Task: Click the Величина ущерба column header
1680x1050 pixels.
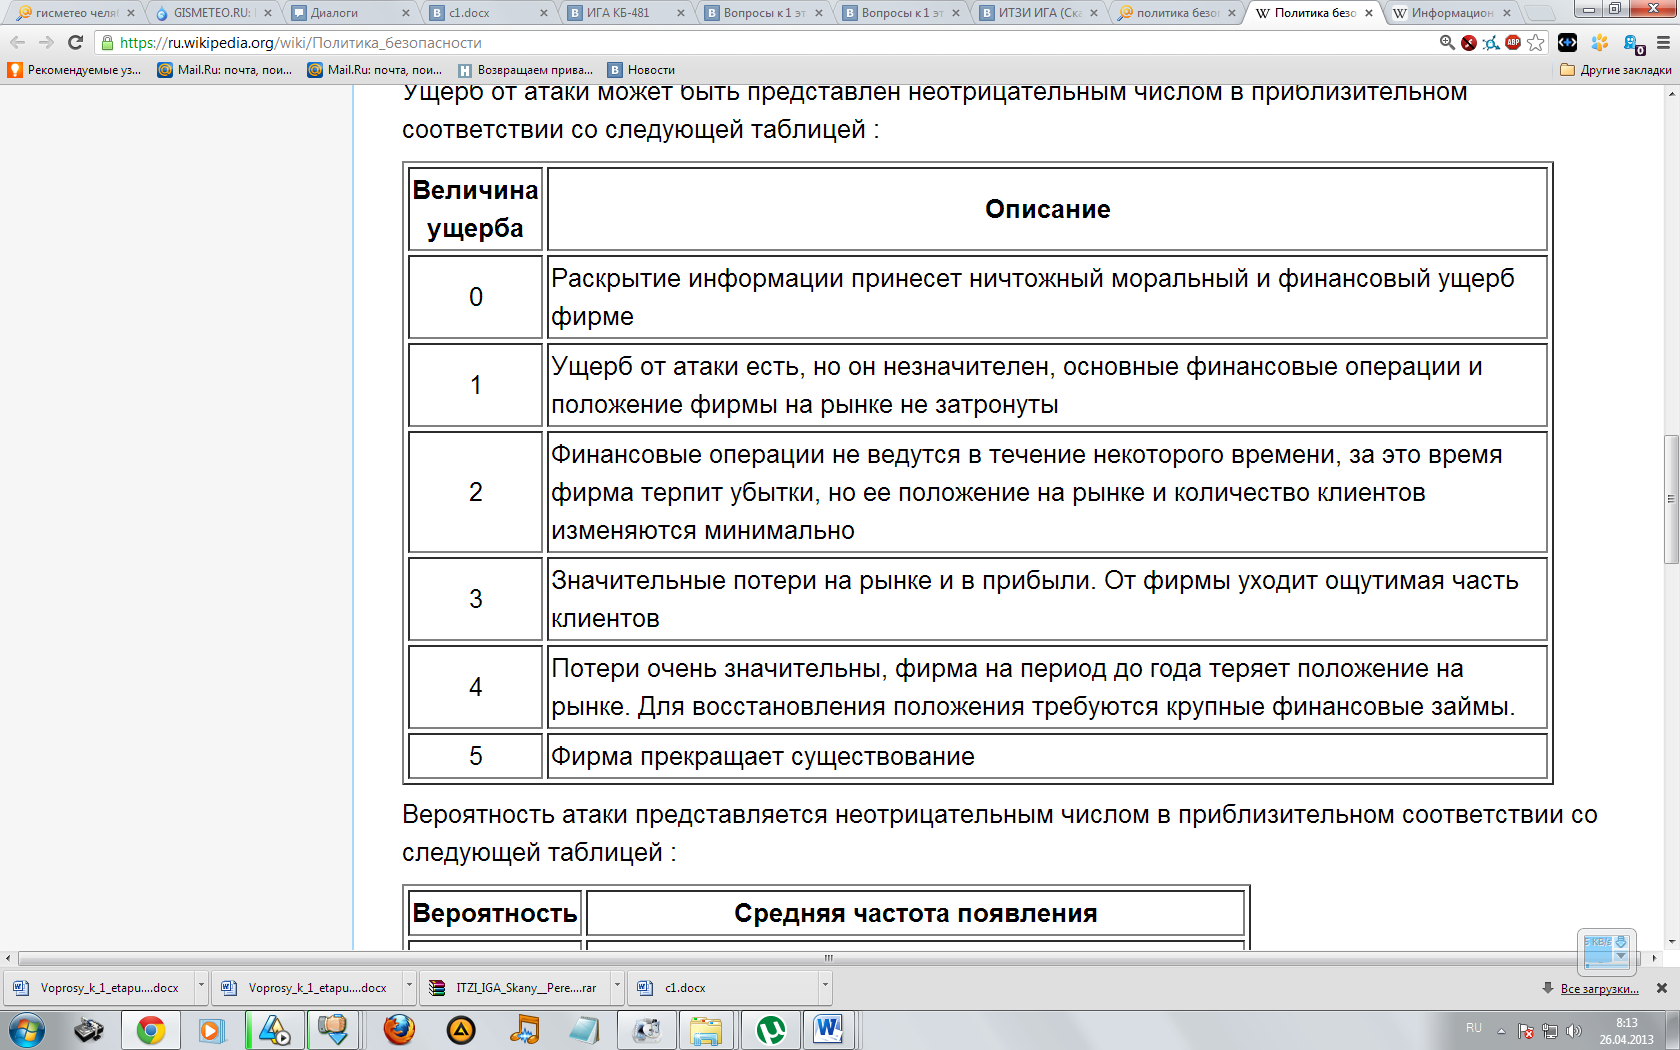Action: click(475, 209)
